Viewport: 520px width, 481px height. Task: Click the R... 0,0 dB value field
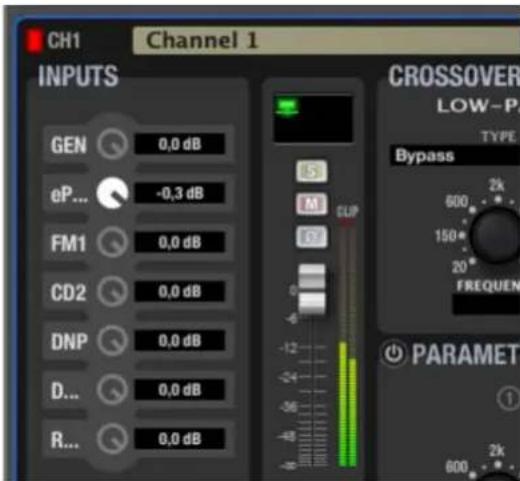[x=180, y=439]
